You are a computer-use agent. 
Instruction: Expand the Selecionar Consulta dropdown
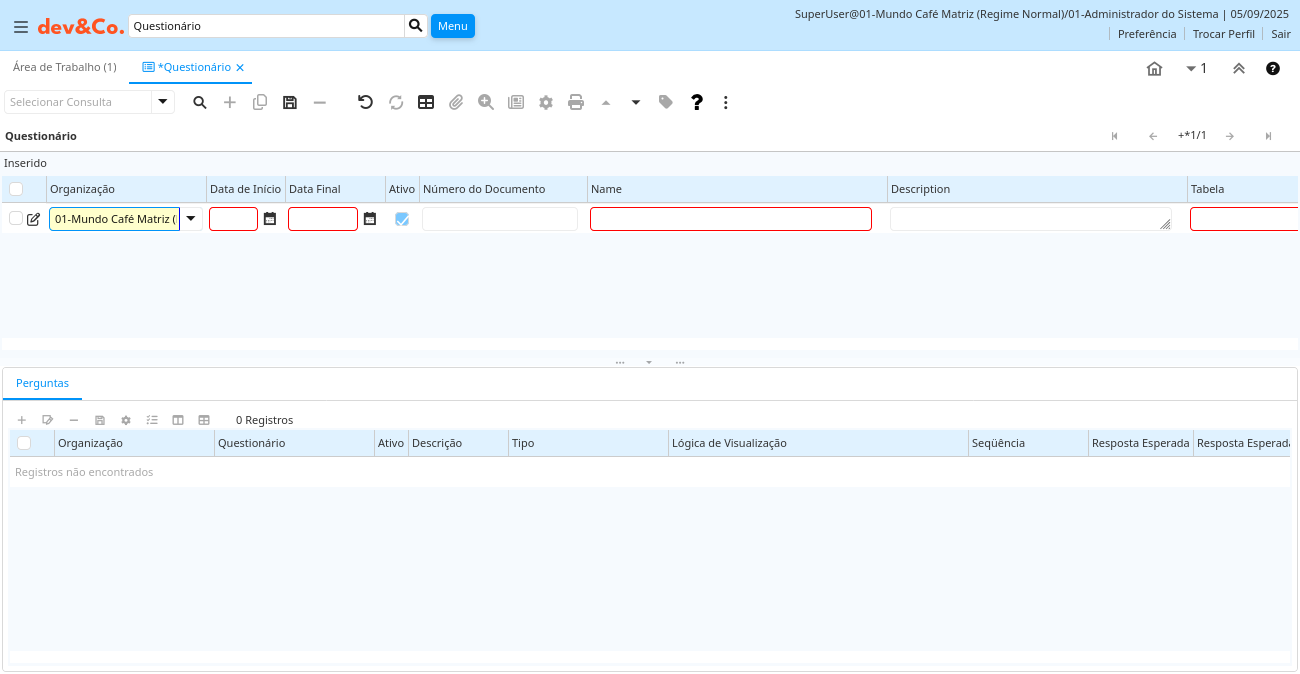163,102
